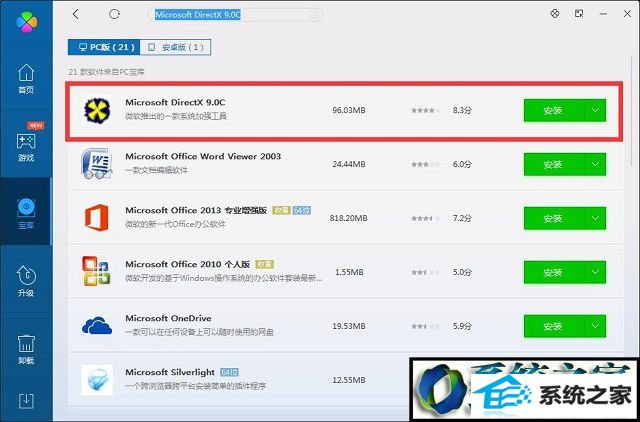
Task: Open the Microsoft OneDrive title
Action: (x=168, y=318)
